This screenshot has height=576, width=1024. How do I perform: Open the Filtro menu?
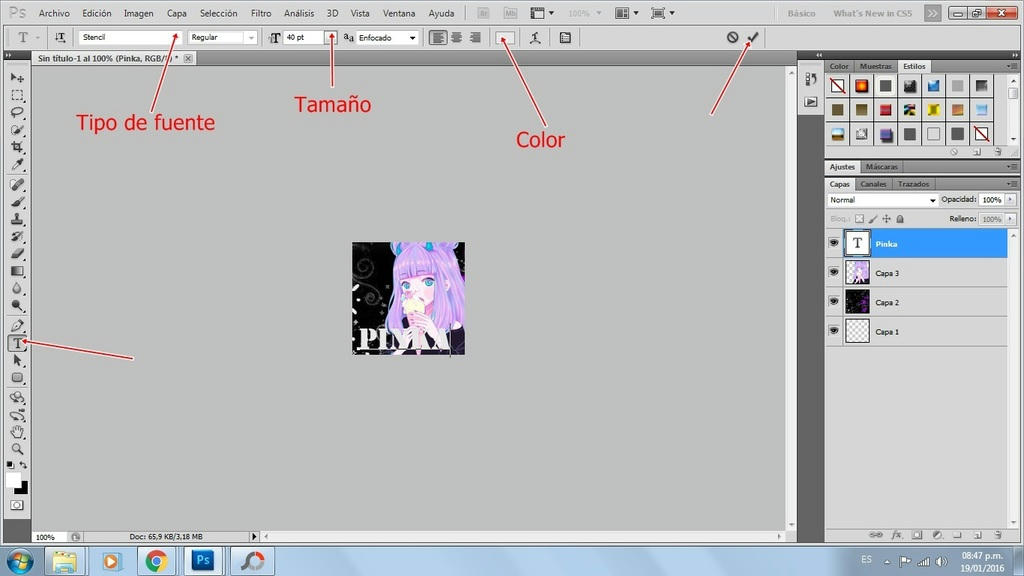(261, 13)
